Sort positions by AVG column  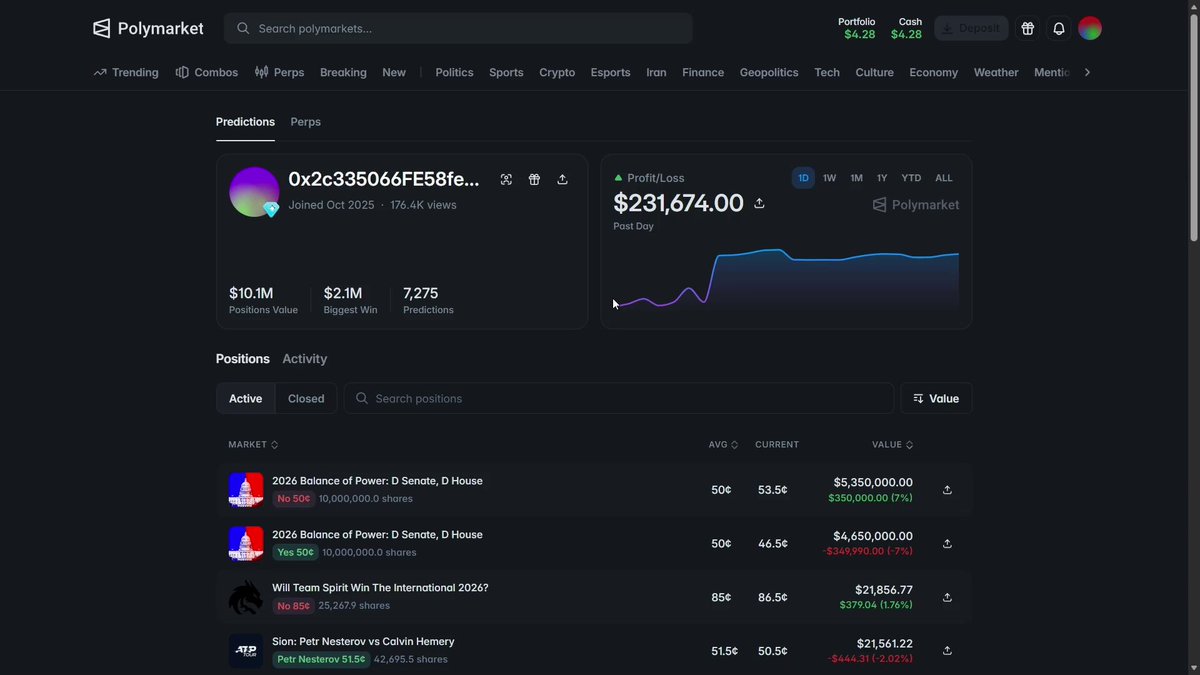723,444
